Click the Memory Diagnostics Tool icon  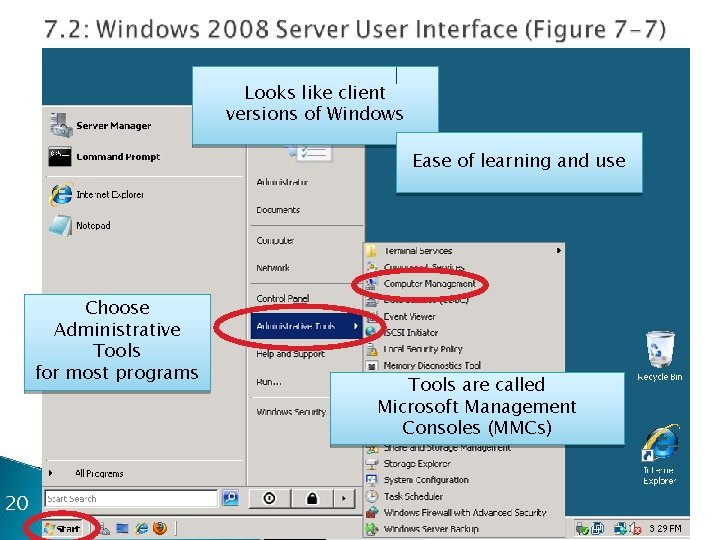pyautogui.click(x=371, y=366)
